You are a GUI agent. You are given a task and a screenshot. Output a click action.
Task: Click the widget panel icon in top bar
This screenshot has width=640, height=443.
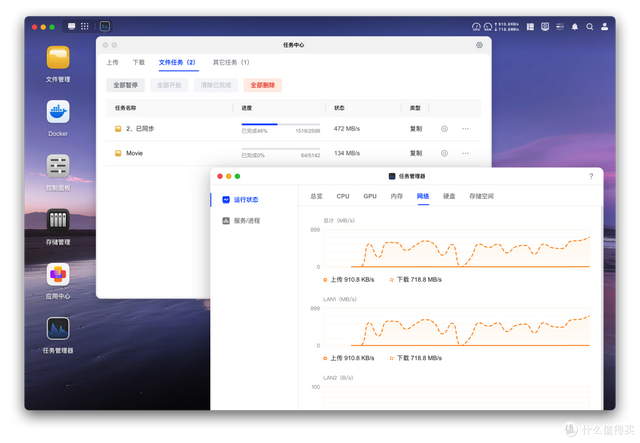click(x=530, y=27)
